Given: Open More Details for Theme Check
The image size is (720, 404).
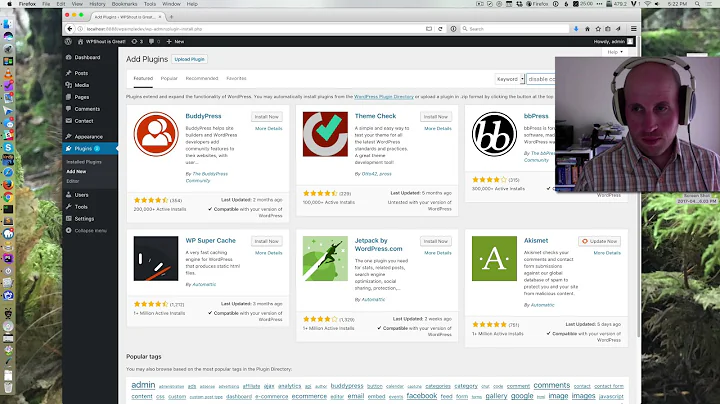Looking at the screenshot, I should point(438,129).
